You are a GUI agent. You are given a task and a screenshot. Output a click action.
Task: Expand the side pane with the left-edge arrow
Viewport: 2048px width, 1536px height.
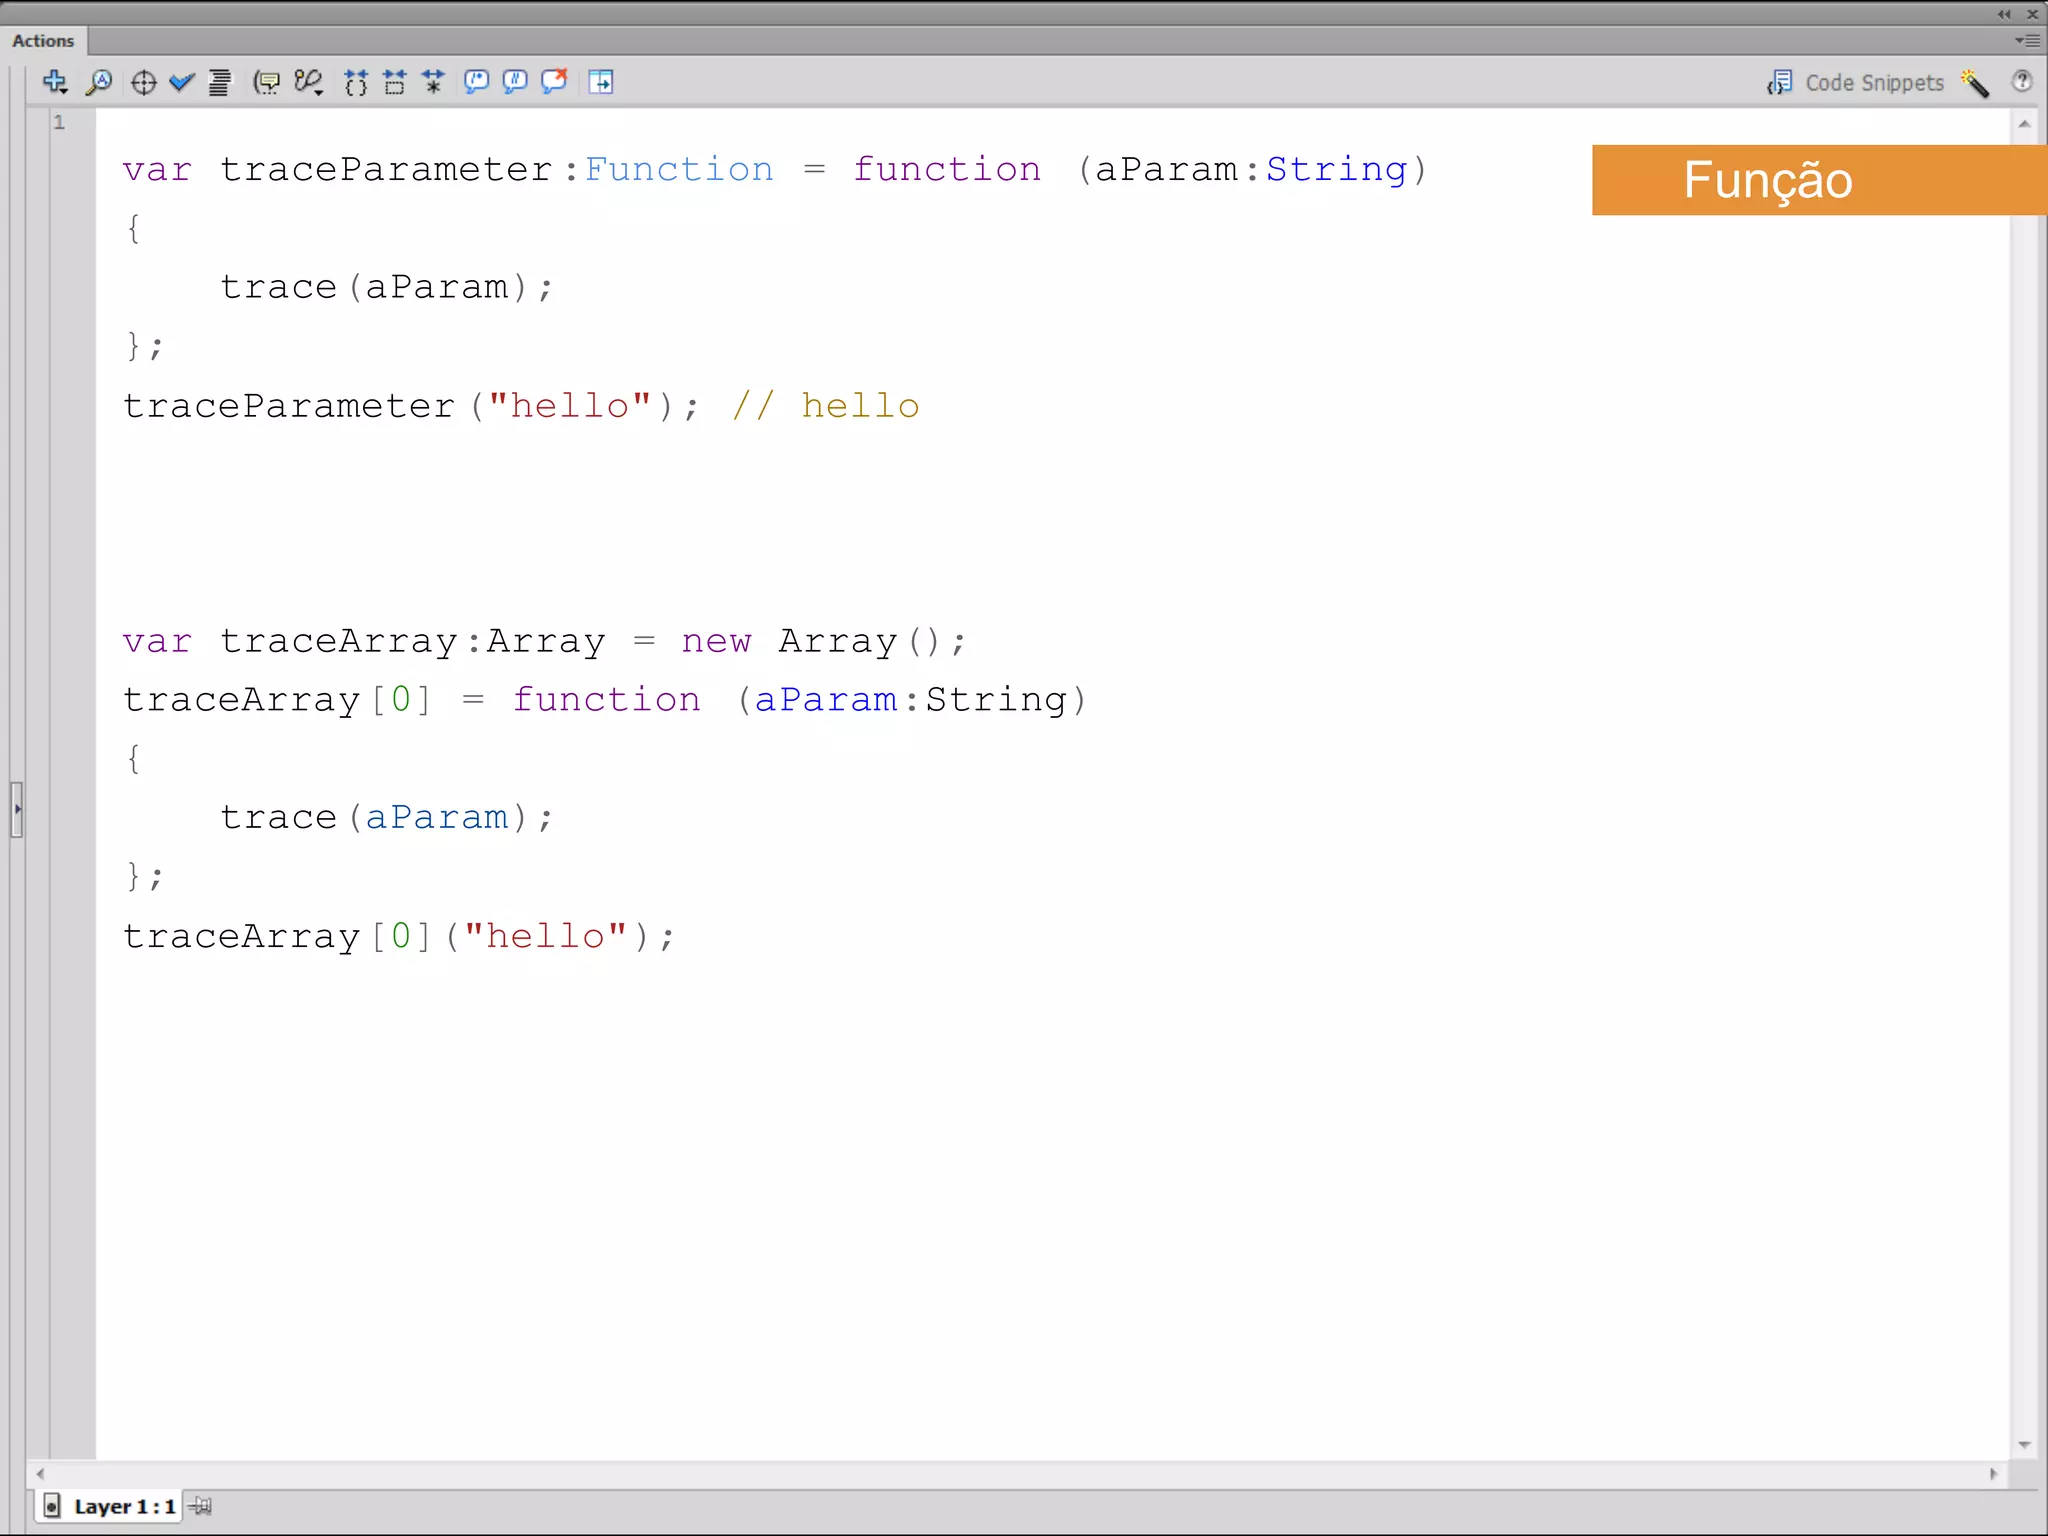tap(17, 809)
